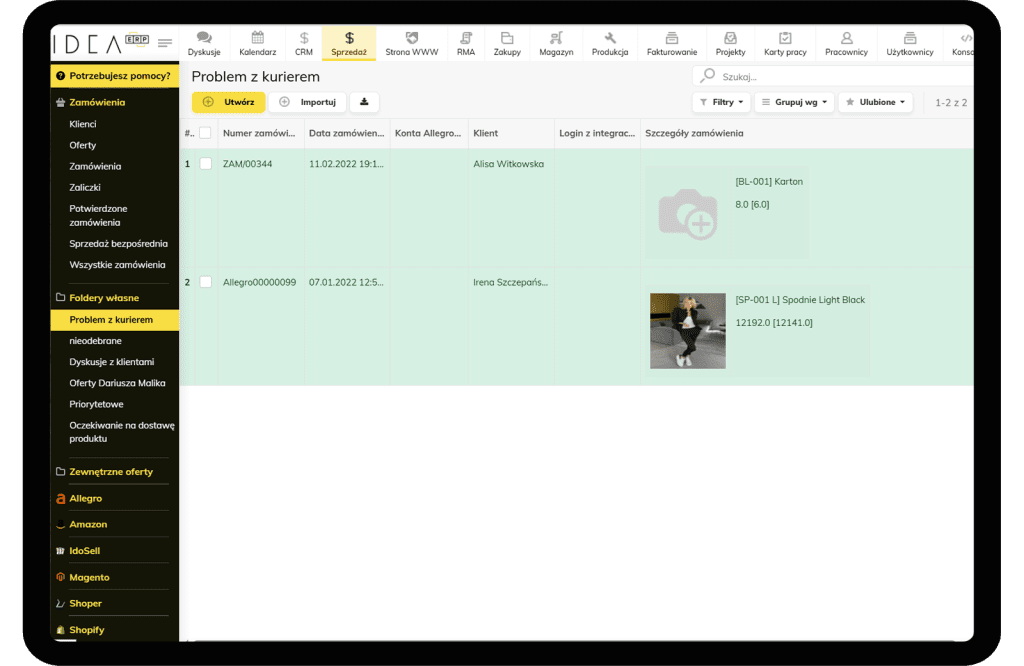
Task: Open the Pracownicy employees icon
Action: 846,38
